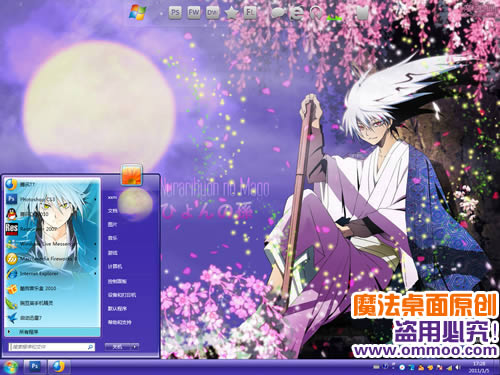This screenshot has width=500, height=375.
Task: Open Photoshop from the top dock PS icon
Action: coord(175,13)
